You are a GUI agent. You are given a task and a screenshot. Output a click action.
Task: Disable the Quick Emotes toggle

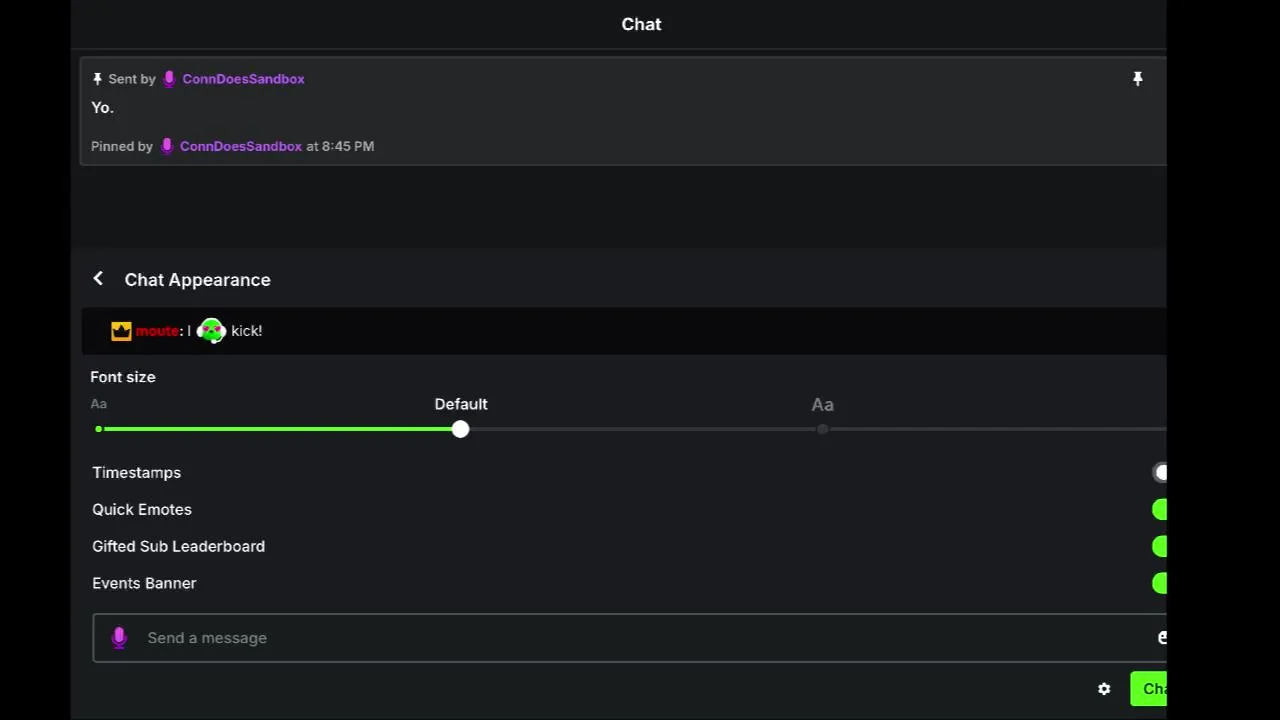click(1160, 510)
